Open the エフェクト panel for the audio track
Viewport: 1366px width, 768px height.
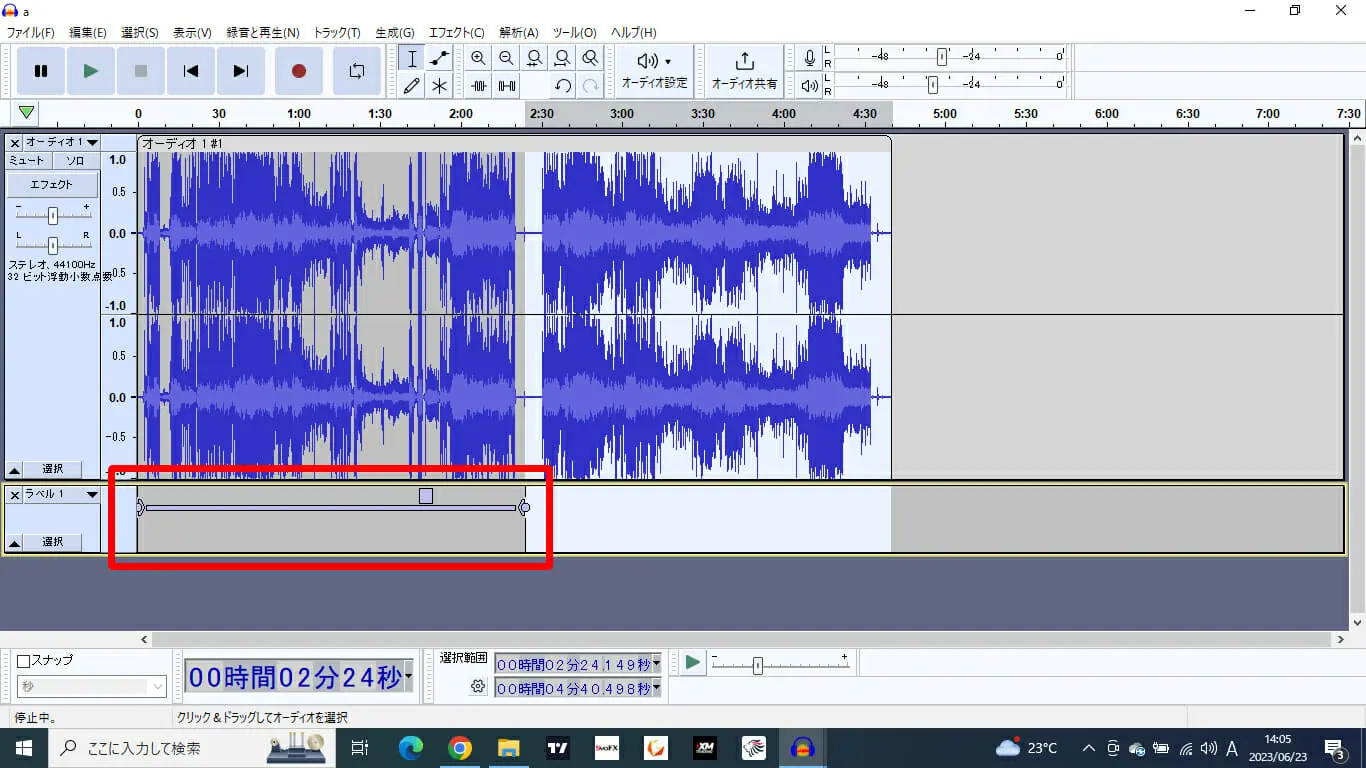coord(52,185)
